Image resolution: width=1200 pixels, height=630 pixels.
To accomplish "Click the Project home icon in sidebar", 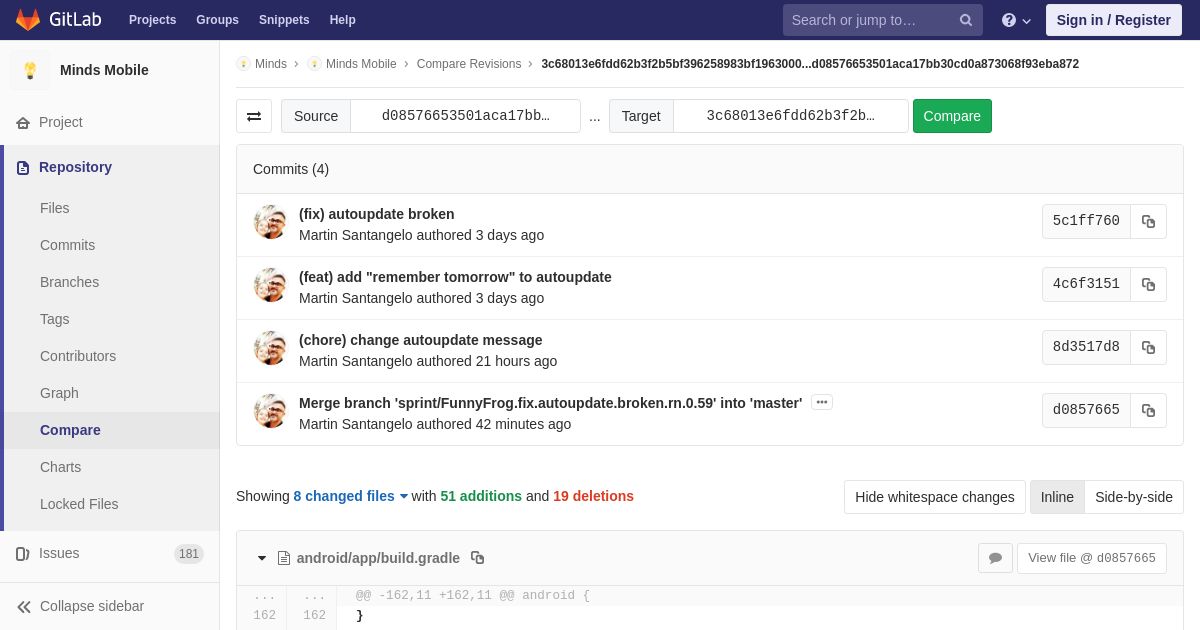I will (x=23, y=122).
